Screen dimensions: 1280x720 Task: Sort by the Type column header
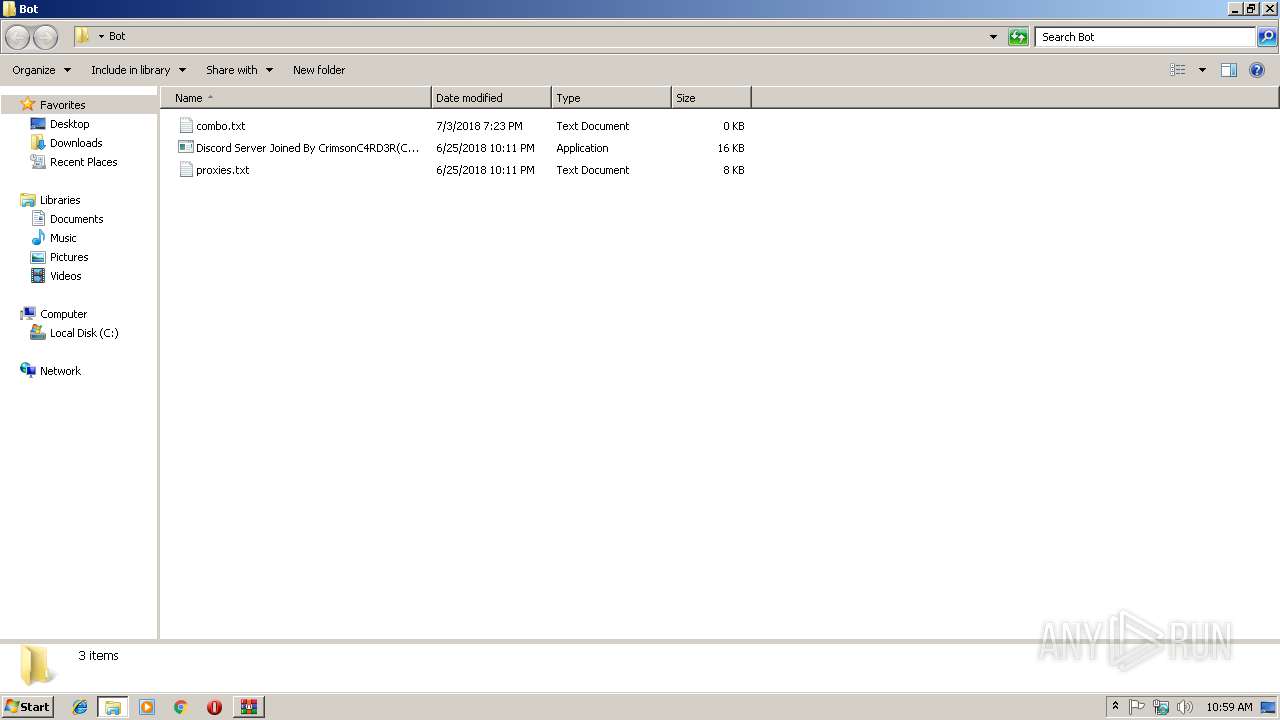[x=611, y=98]
